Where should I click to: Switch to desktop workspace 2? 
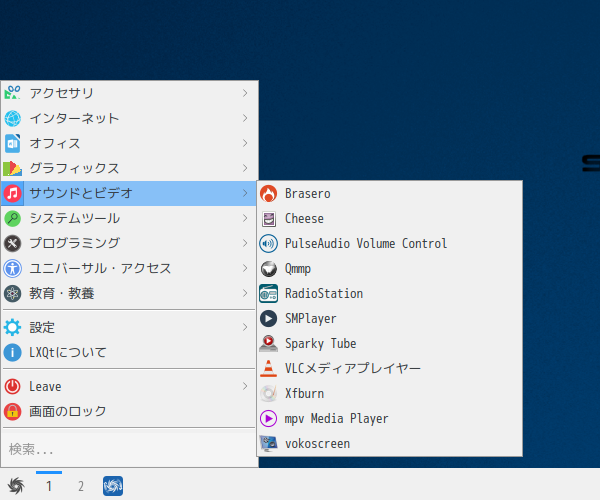pyautogui.click(x=81, y=486)
